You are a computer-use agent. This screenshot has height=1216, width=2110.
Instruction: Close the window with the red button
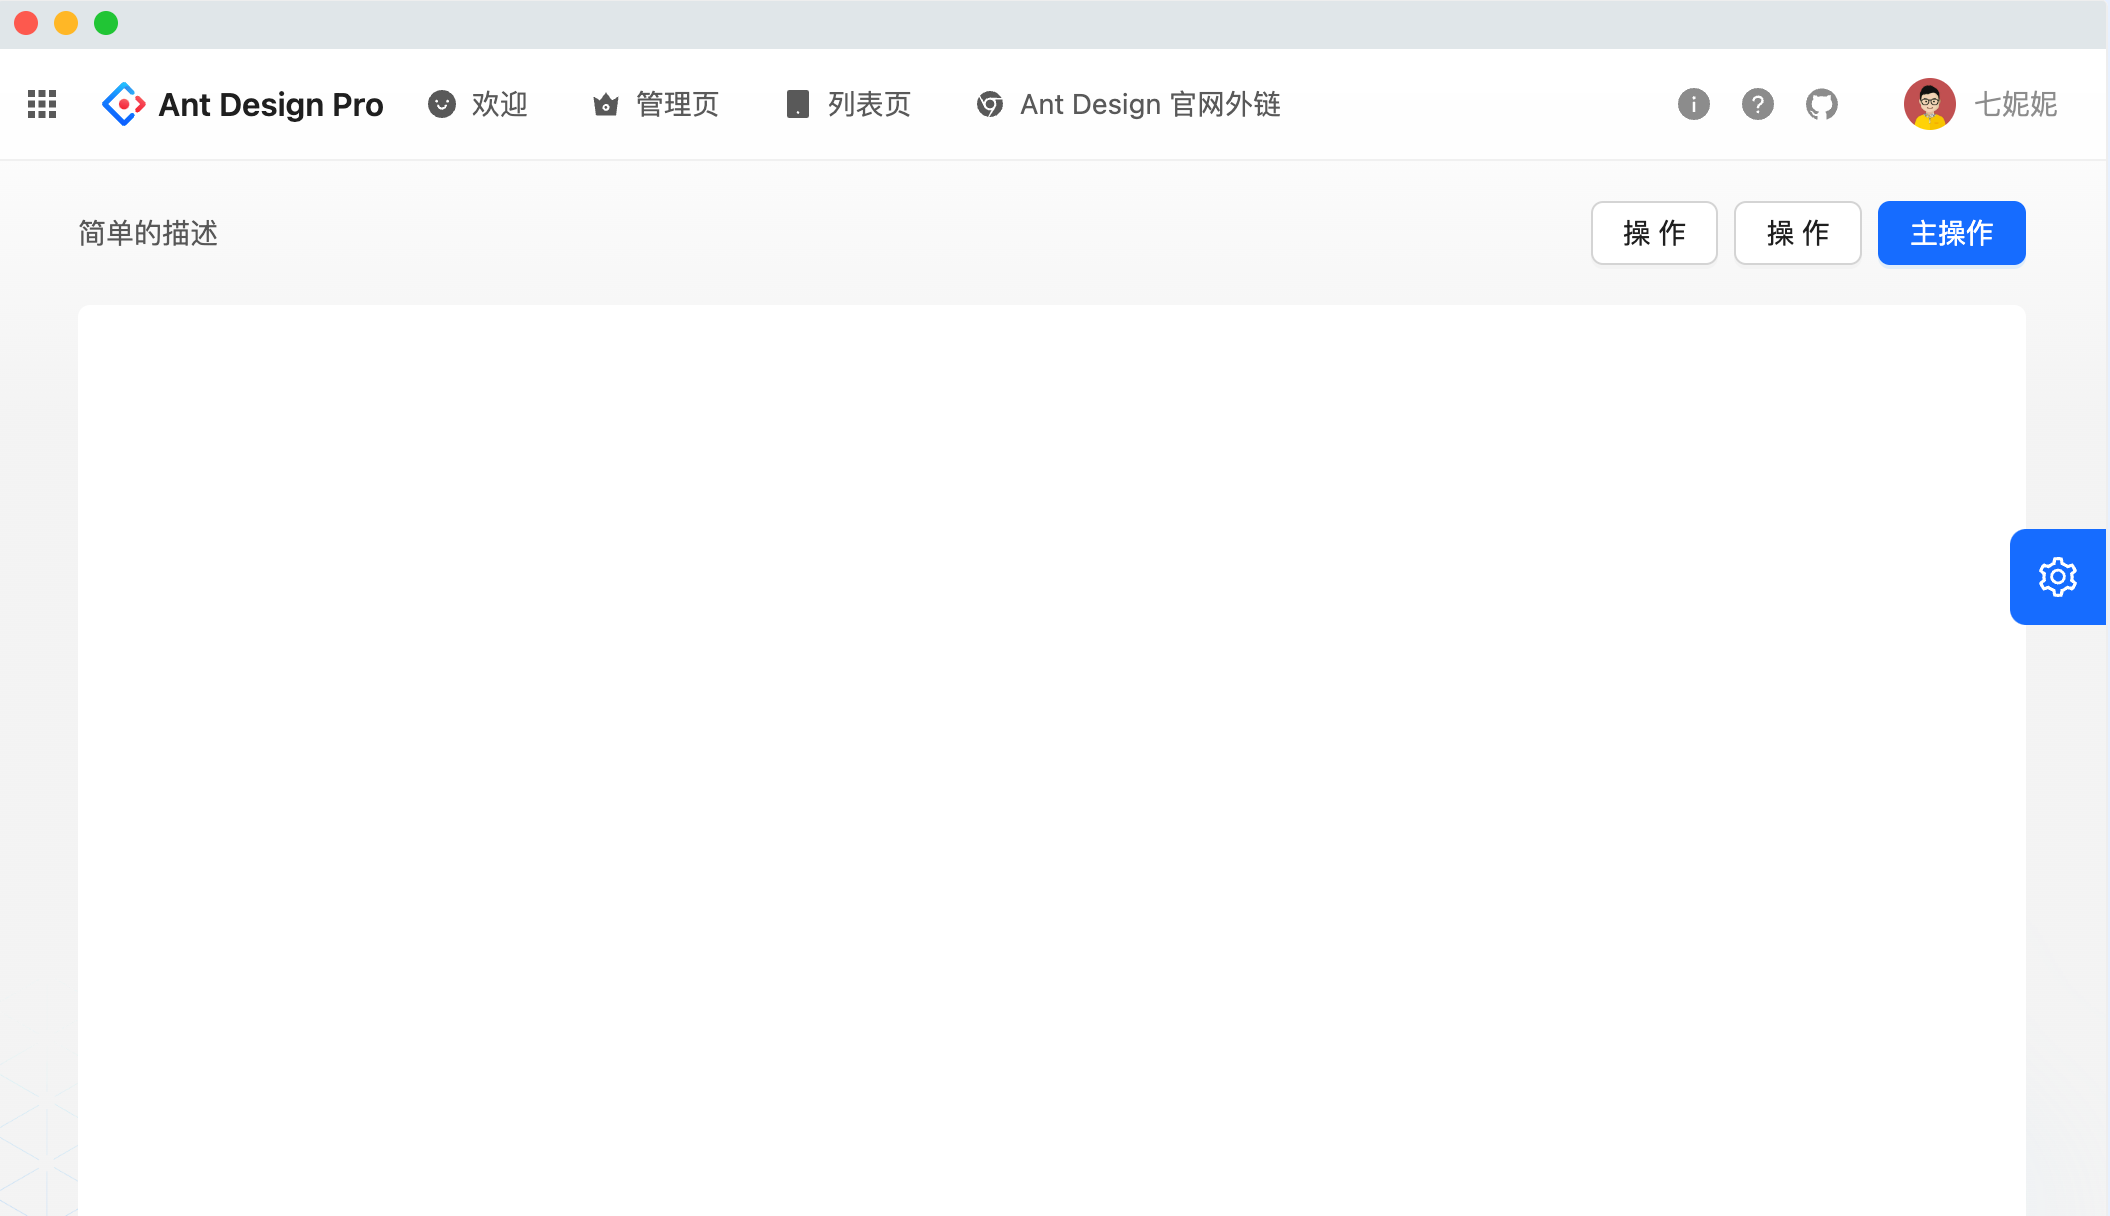[x=26, y=23]
